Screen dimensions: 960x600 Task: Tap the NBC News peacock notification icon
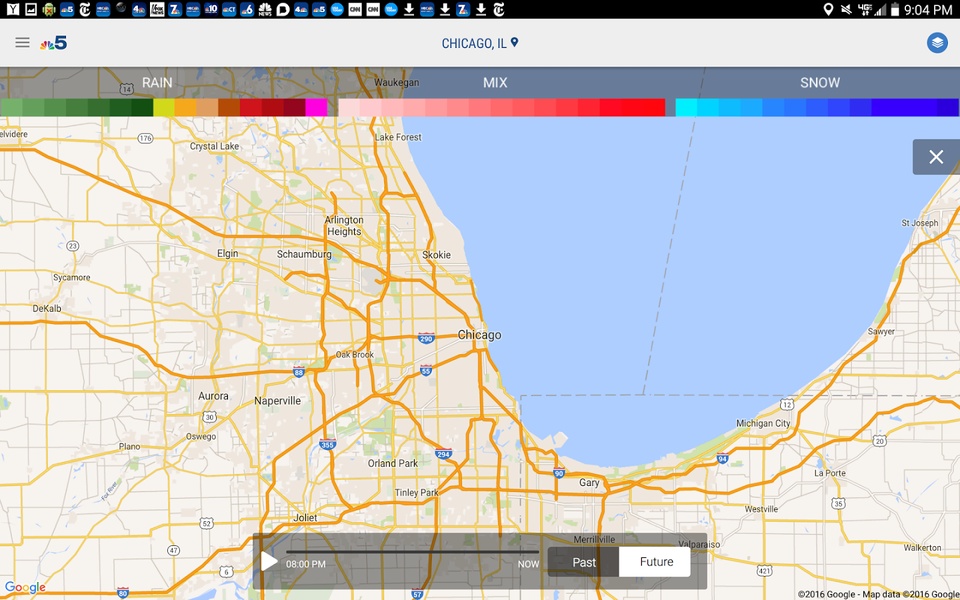264,9
